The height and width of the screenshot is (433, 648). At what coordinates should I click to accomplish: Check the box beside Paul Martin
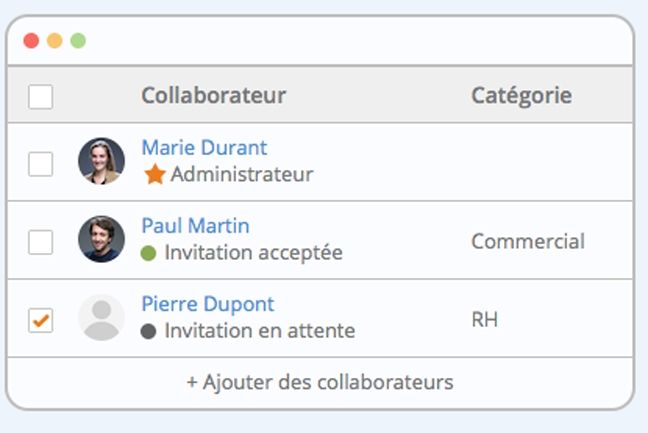40,242
